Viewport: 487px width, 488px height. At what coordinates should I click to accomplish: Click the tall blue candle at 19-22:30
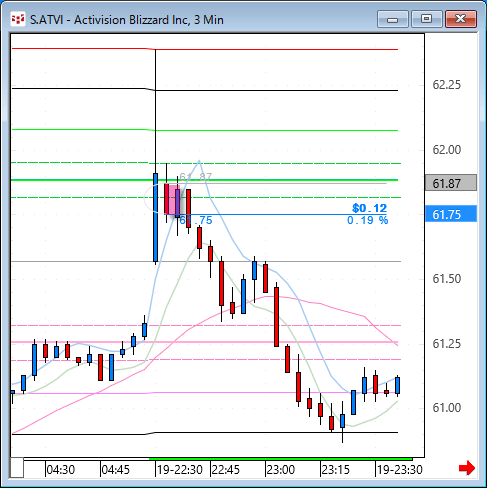pyautogui.click(x=155, y=217)
